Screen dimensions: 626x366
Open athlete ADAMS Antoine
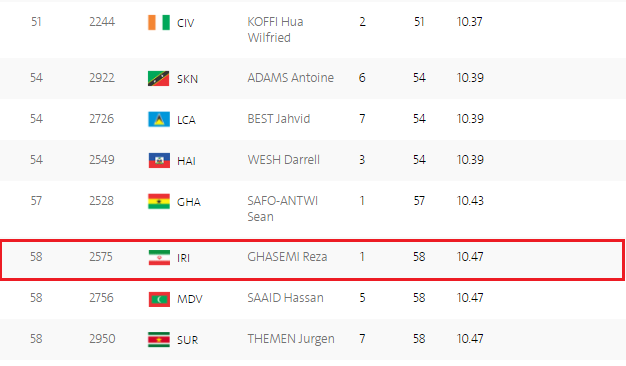(290, 77)
